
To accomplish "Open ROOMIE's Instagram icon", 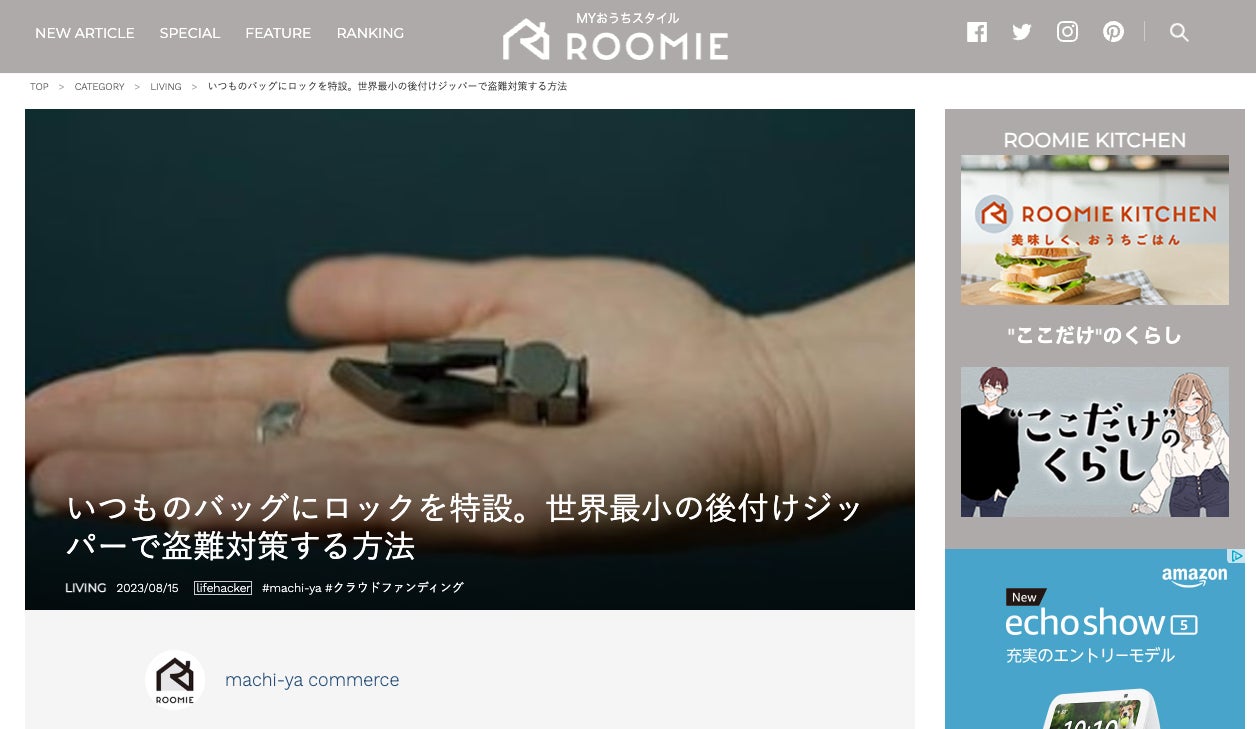I will click(x=1068, y=32).
